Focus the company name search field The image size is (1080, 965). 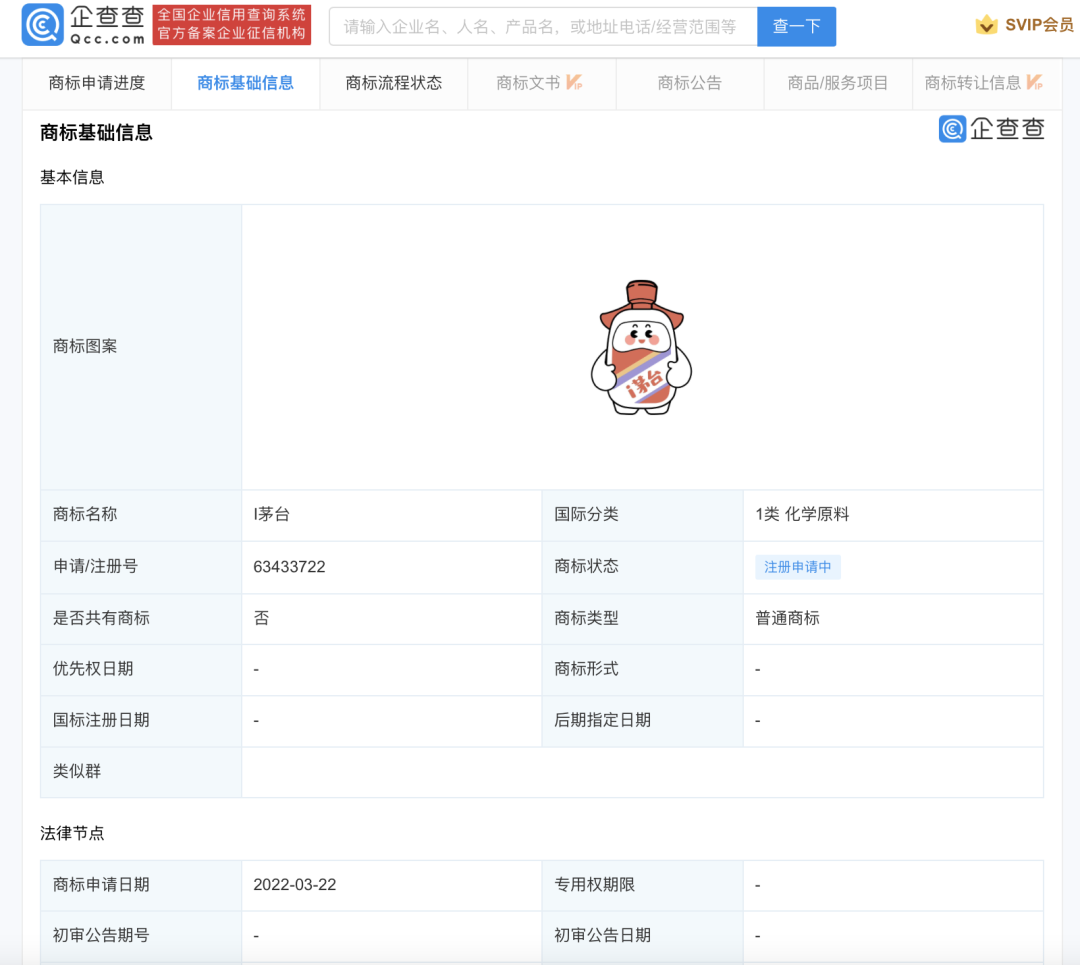click(x=542, y=27)
